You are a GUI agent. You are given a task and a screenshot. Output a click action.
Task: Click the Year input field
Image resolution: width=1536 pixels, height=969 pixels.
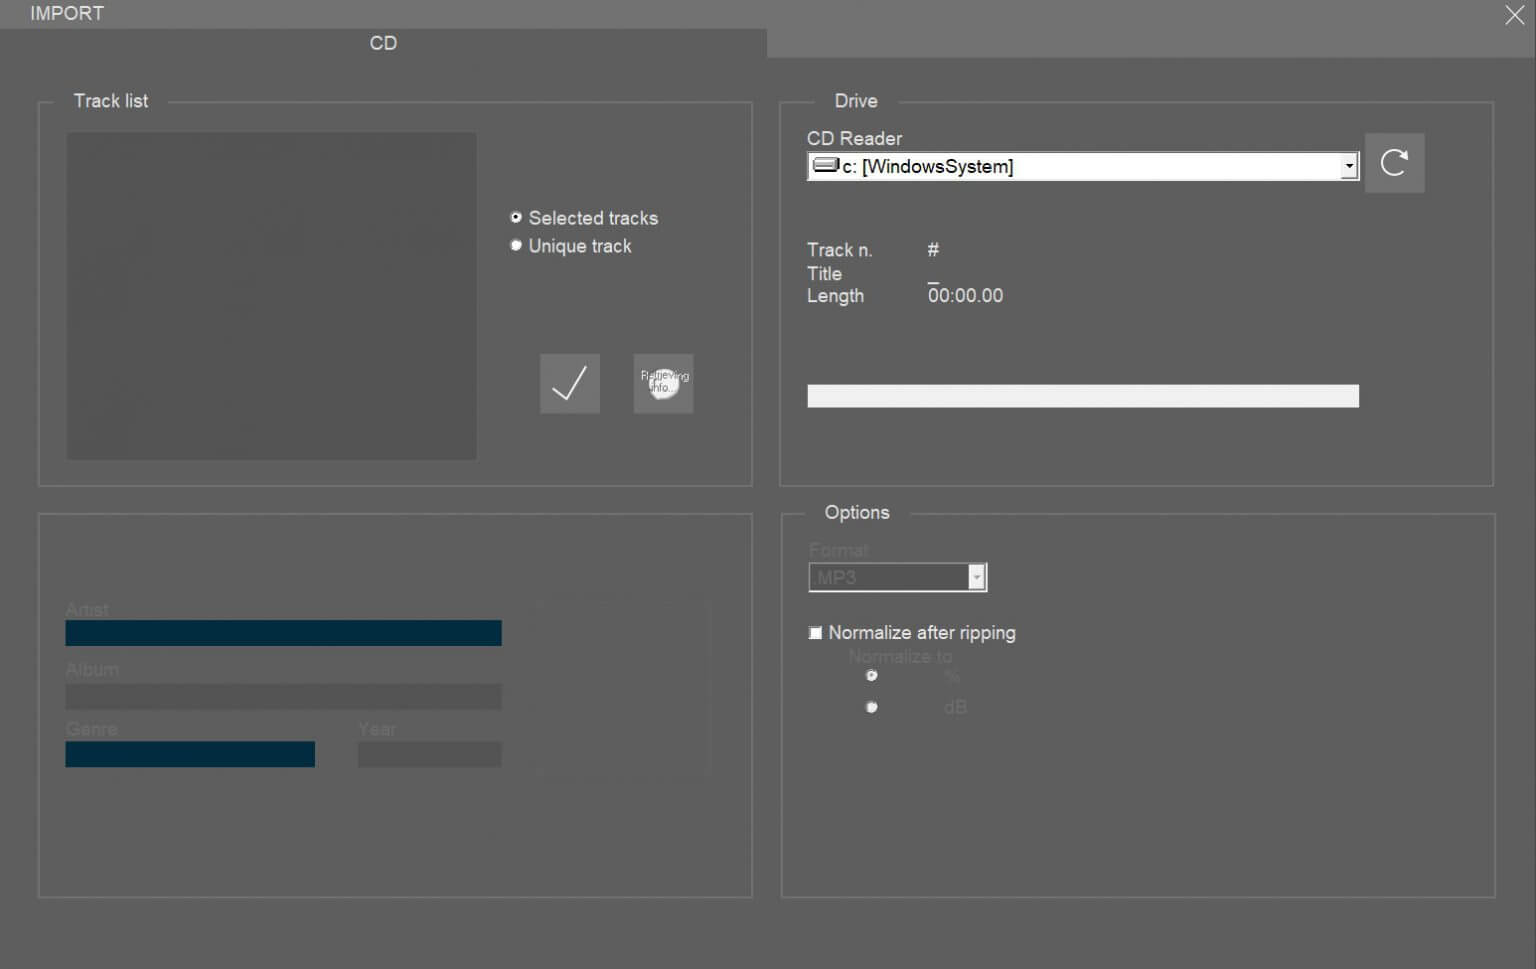429,754
